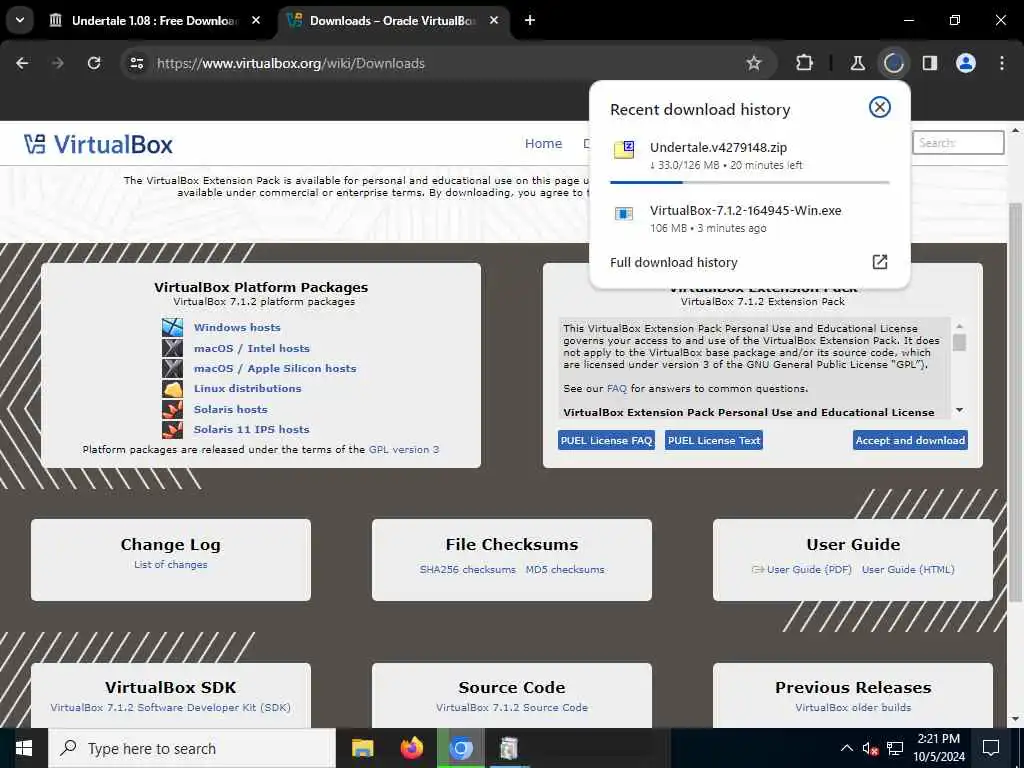
Task: Close the Recent download history popup
Action: (880, 107)
